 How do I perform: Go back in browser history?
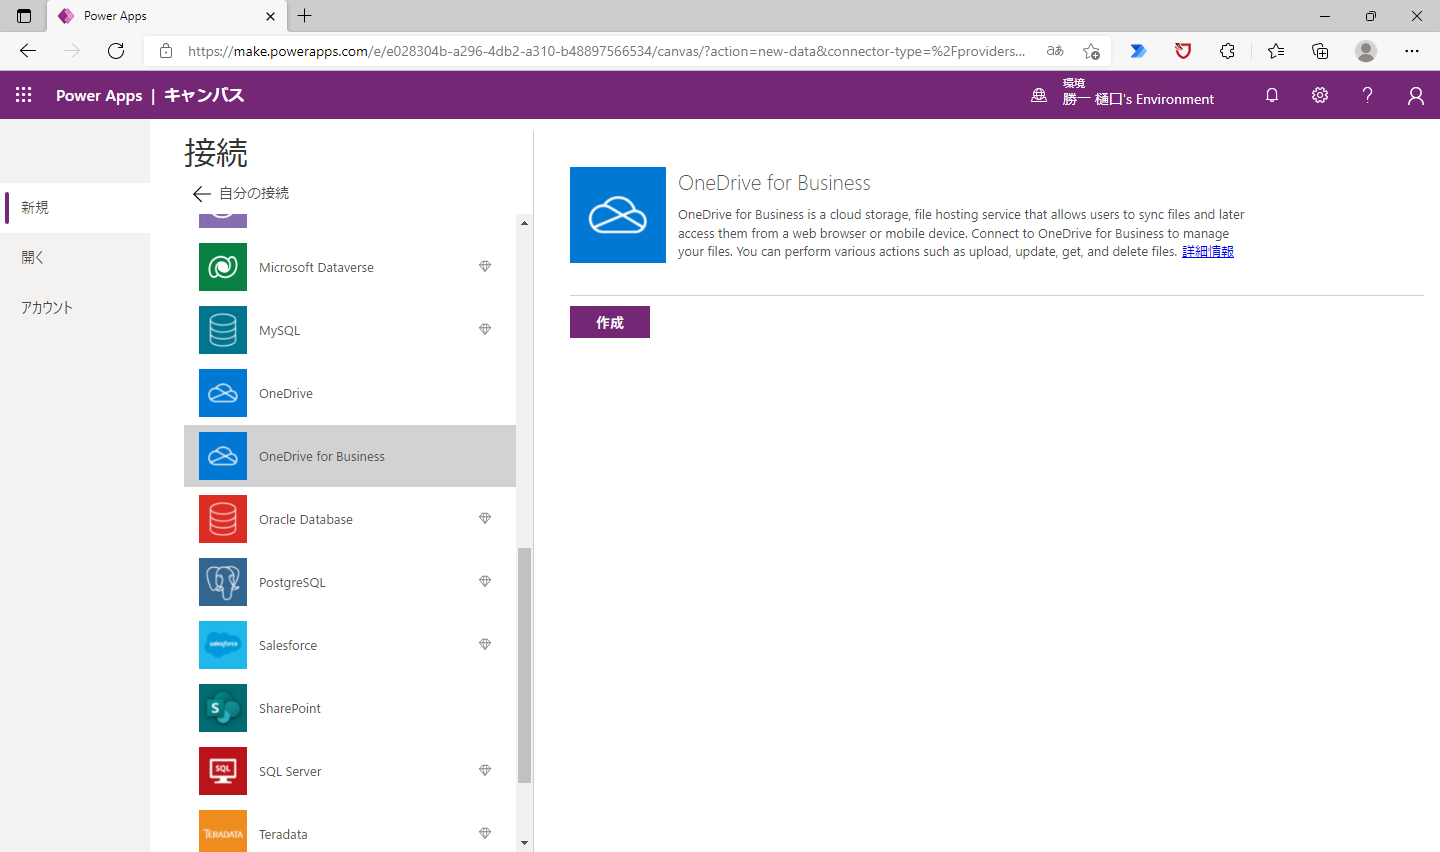(x=28, y=51)
